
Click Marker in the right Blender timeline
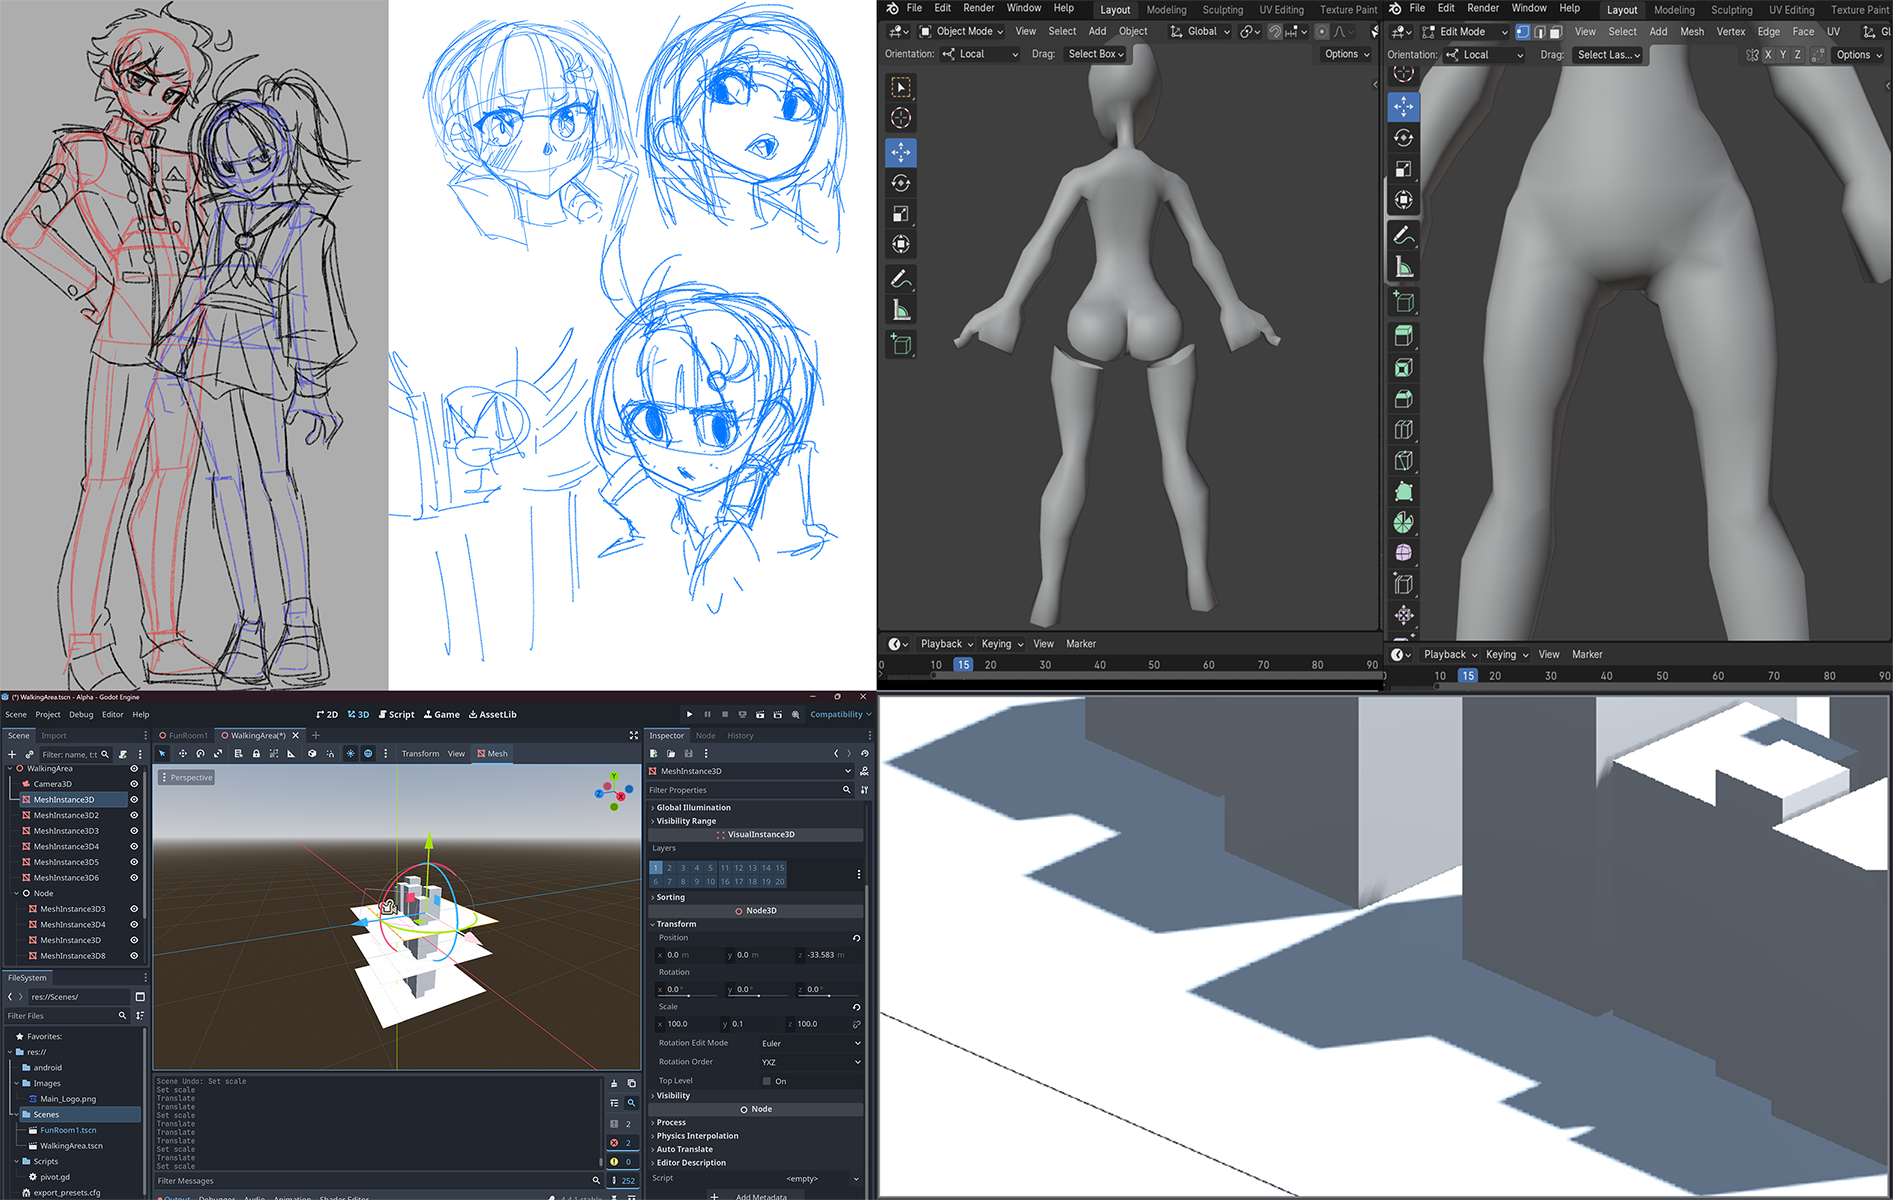click(x=1587, y=655)
